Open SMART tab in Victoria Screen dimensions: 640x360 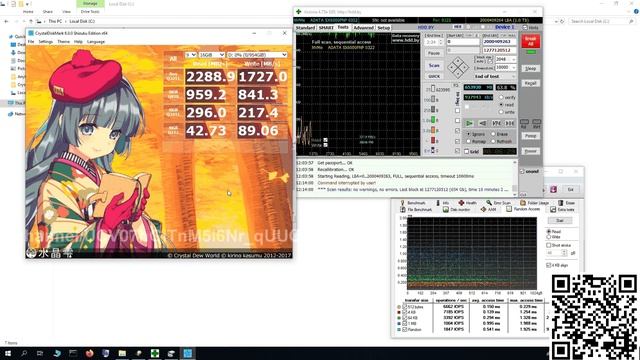326,28
